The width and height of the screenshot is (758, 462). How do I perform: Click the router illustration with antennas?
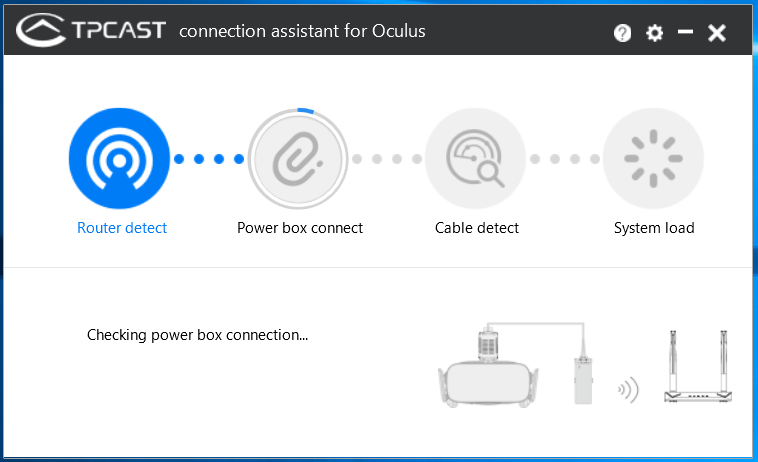coord(698,366)
